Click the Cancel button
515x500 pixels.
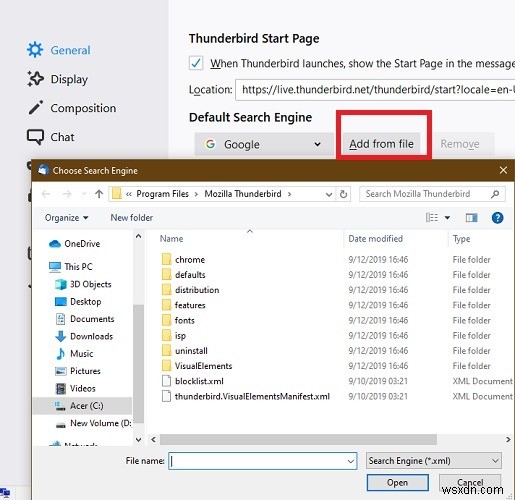[470, 482]
